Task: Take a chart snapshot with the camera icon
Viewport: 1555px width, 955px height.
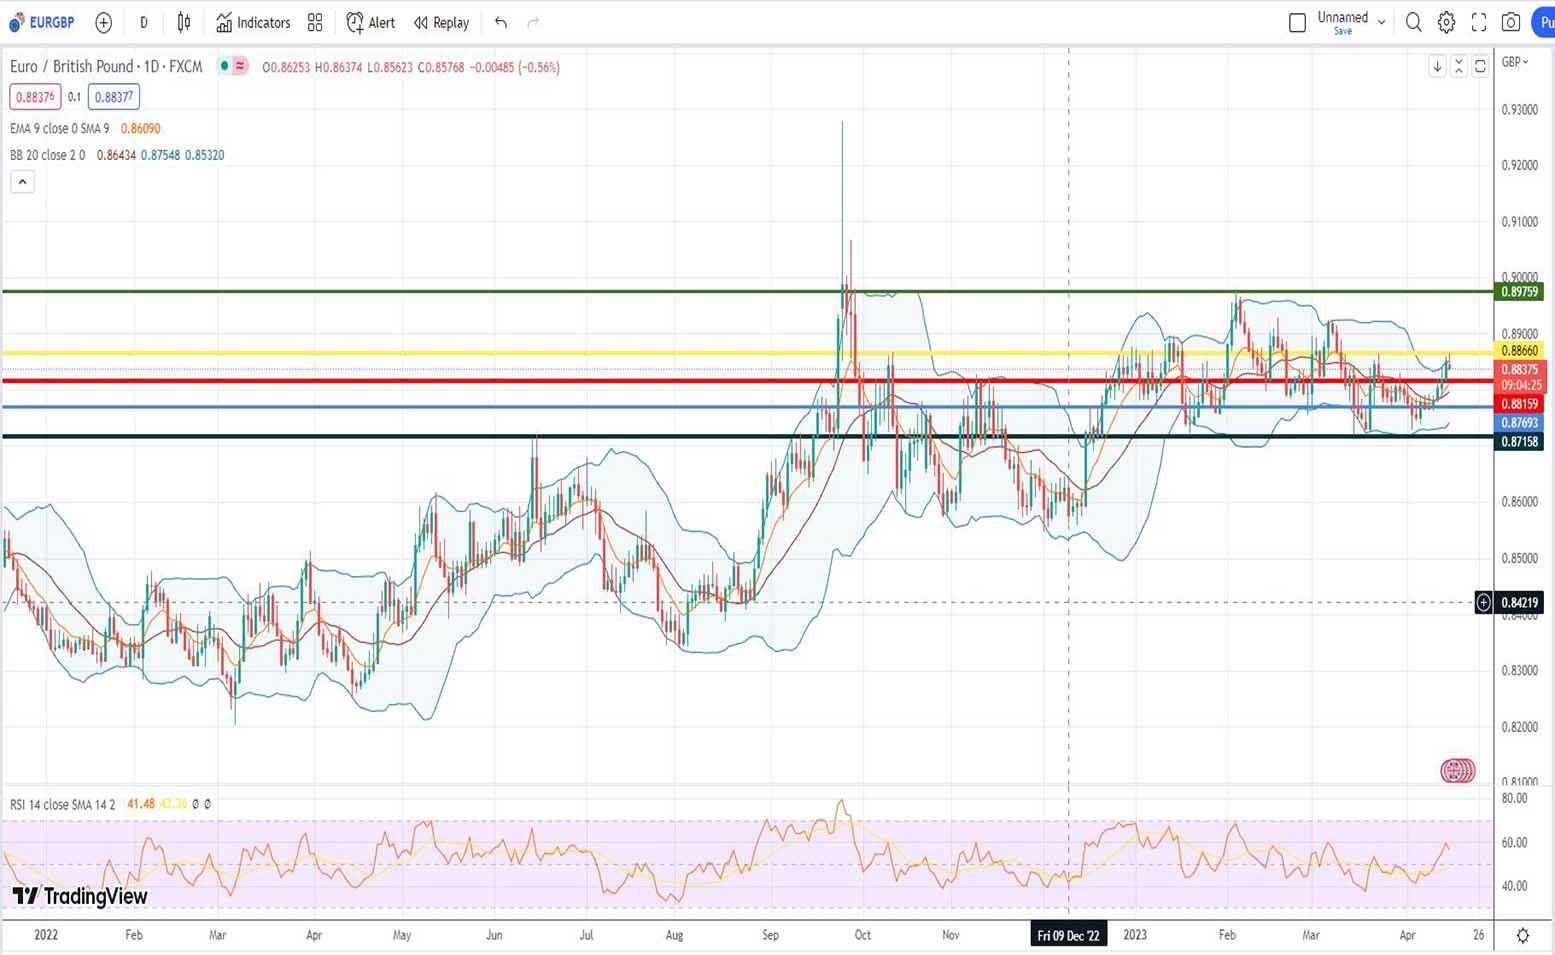Action: click(1511, 22)
